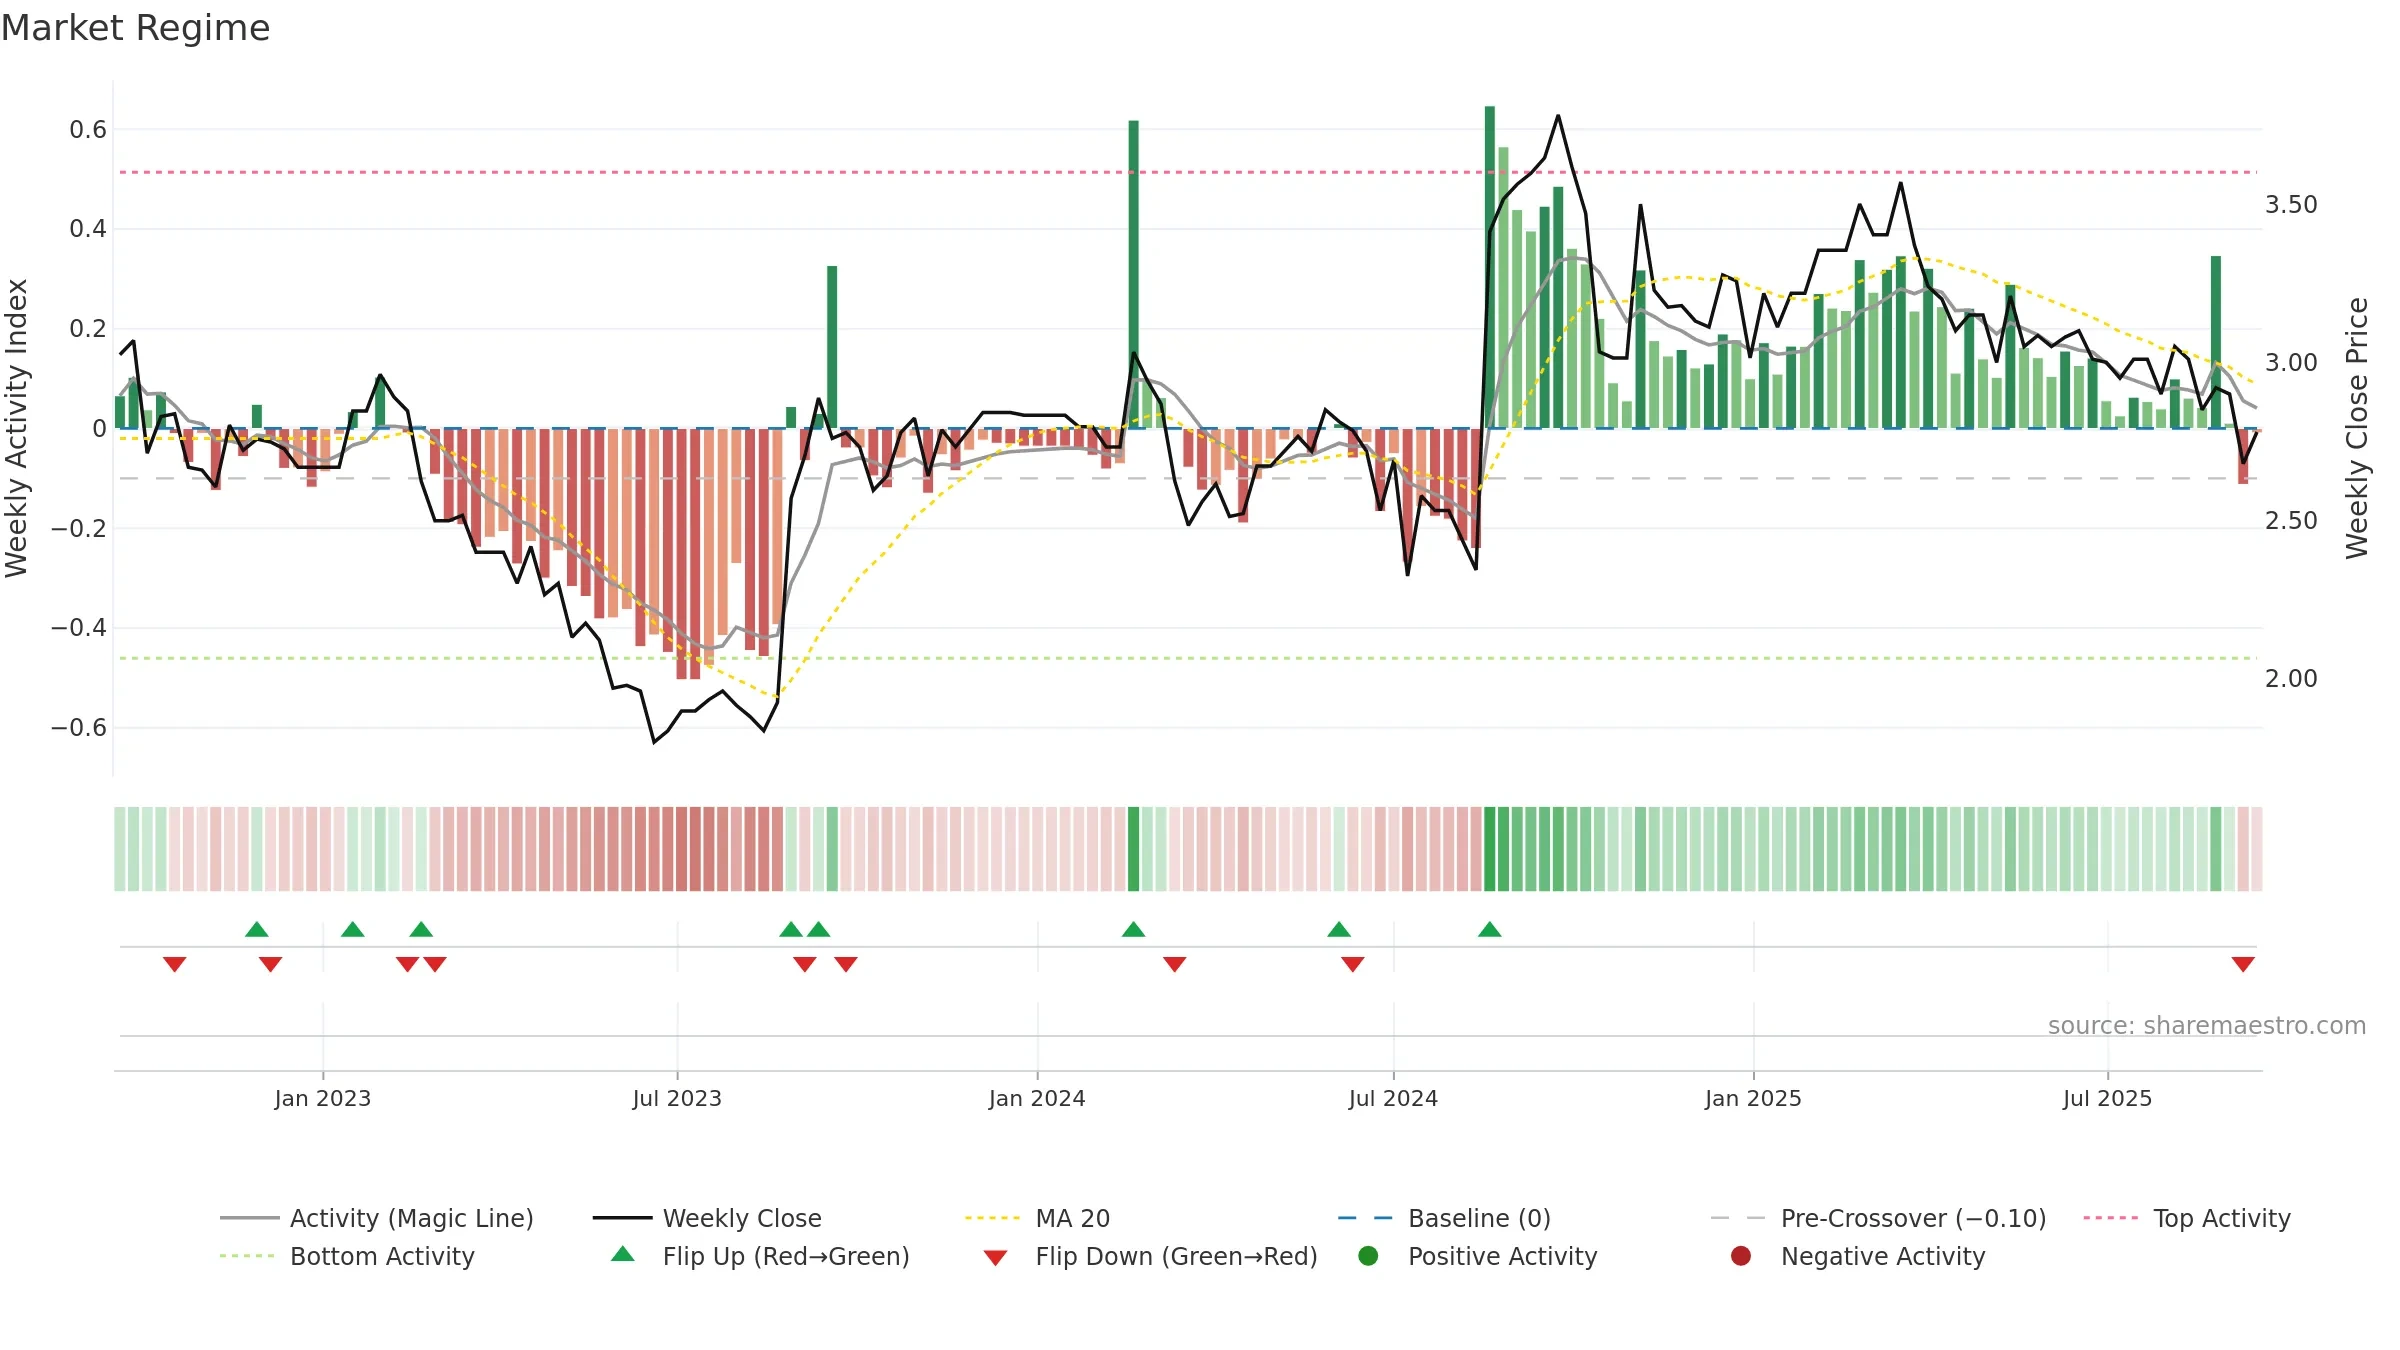
Task: Click the green dotted Bottom Activity legend swatch
Action: tap(247, 1256)
